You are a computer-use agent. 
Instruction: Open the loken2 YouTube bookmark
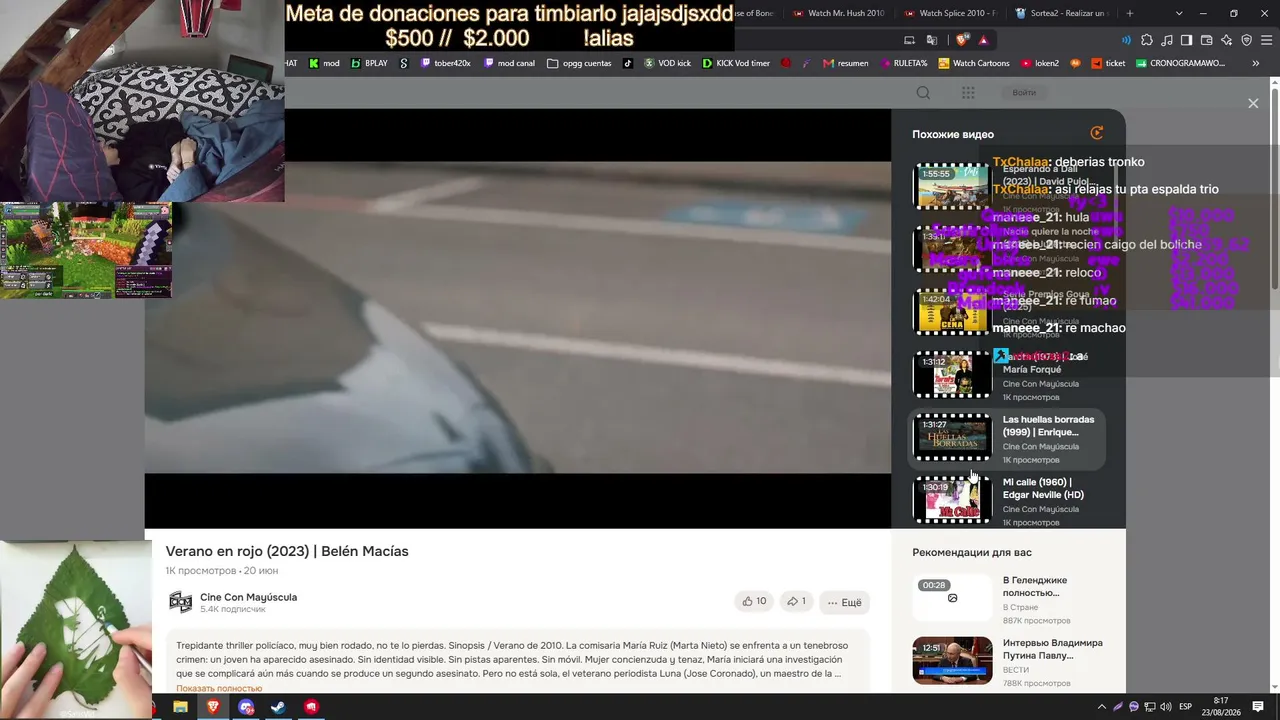coord(1040,63)
